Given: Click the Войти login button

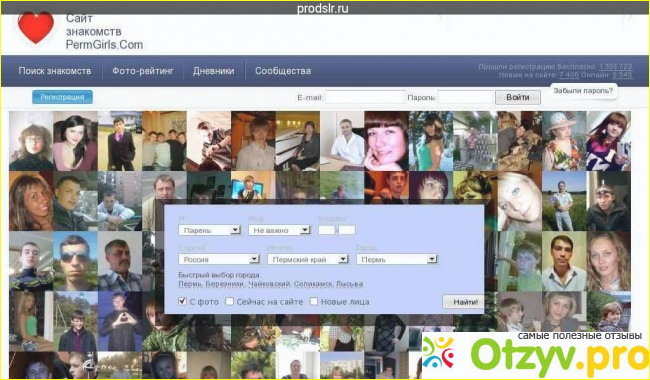Looking at the screenshot, I should coord(518,97).
